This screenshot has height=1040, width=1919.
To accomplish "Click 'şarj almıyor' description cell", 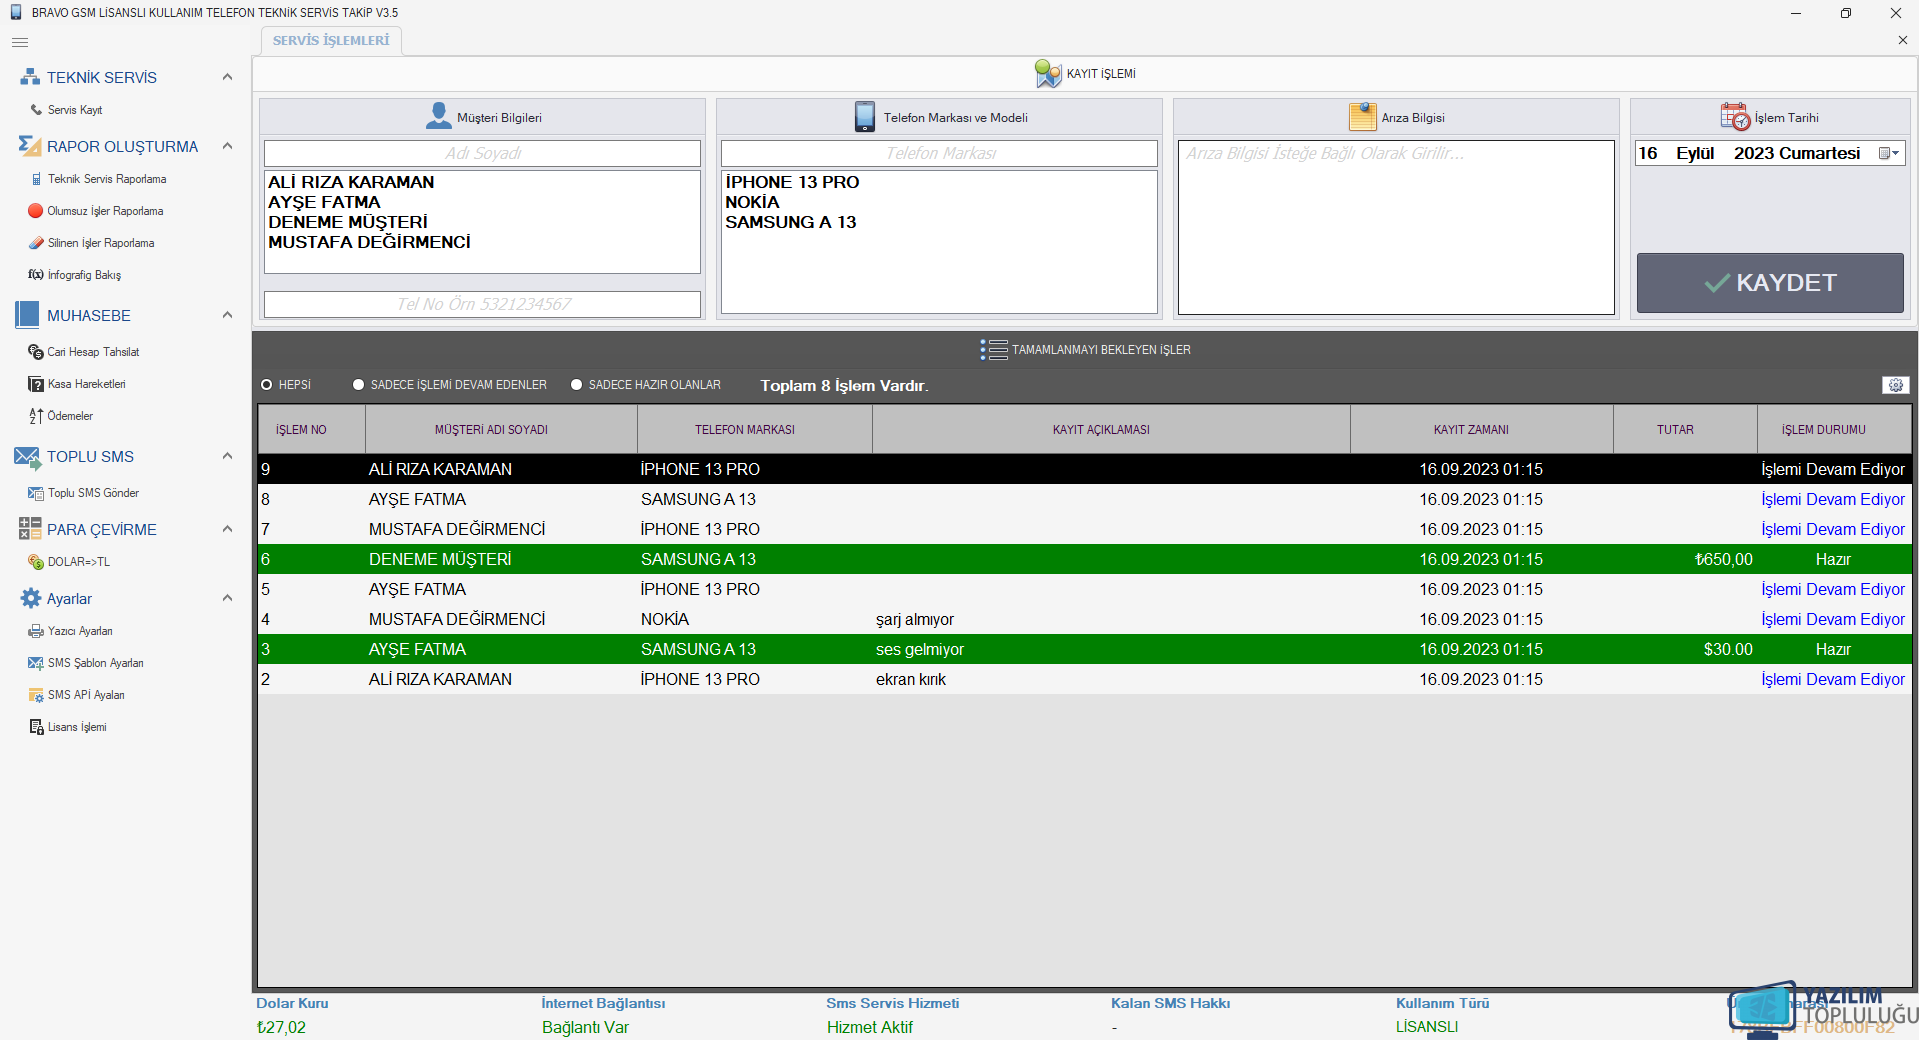I will point(1111,619).
